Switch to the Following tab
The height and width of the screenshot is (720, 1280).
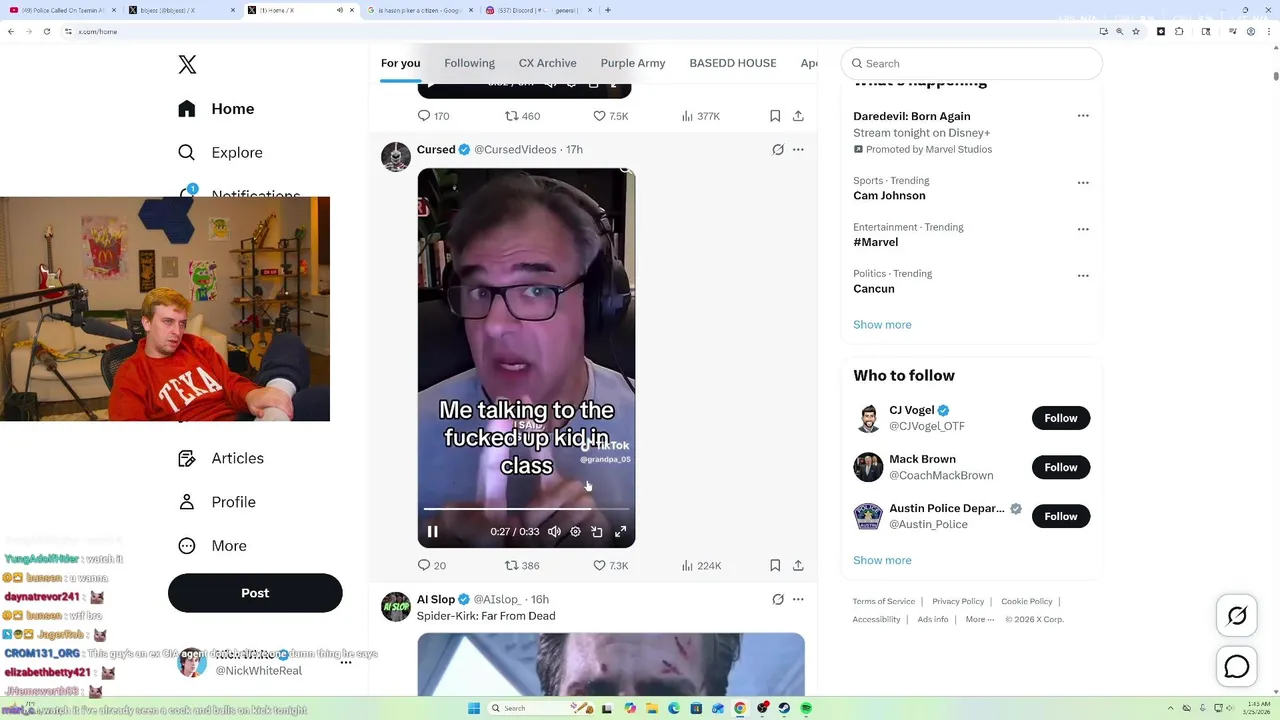pyautogui.click(x=469, y=63)
